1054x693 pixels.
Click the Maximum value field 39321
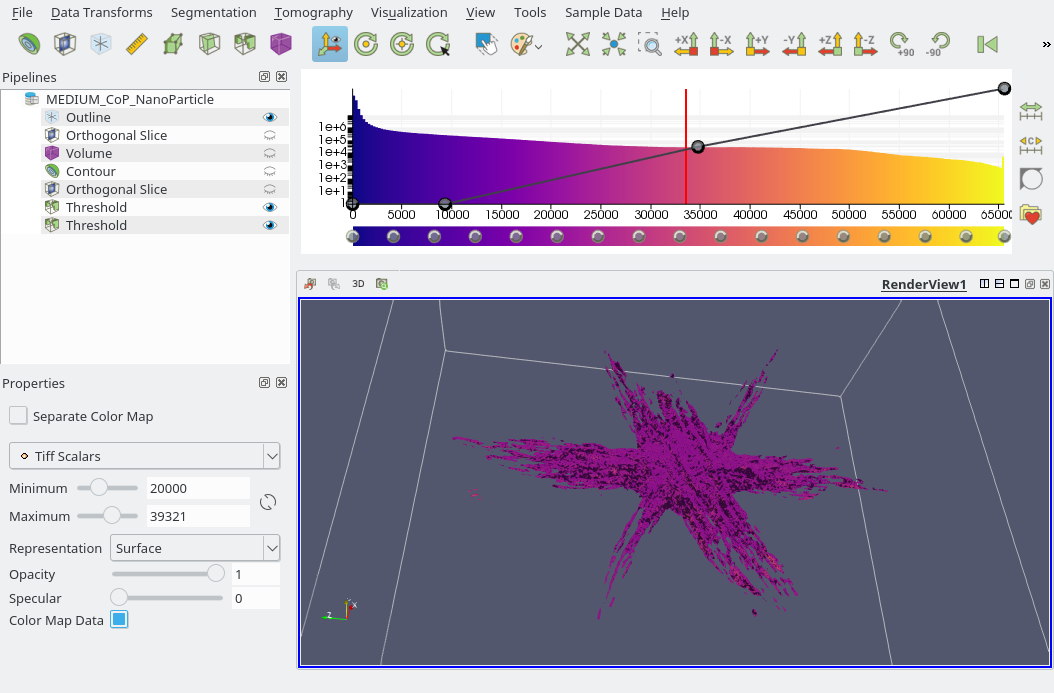198,516
